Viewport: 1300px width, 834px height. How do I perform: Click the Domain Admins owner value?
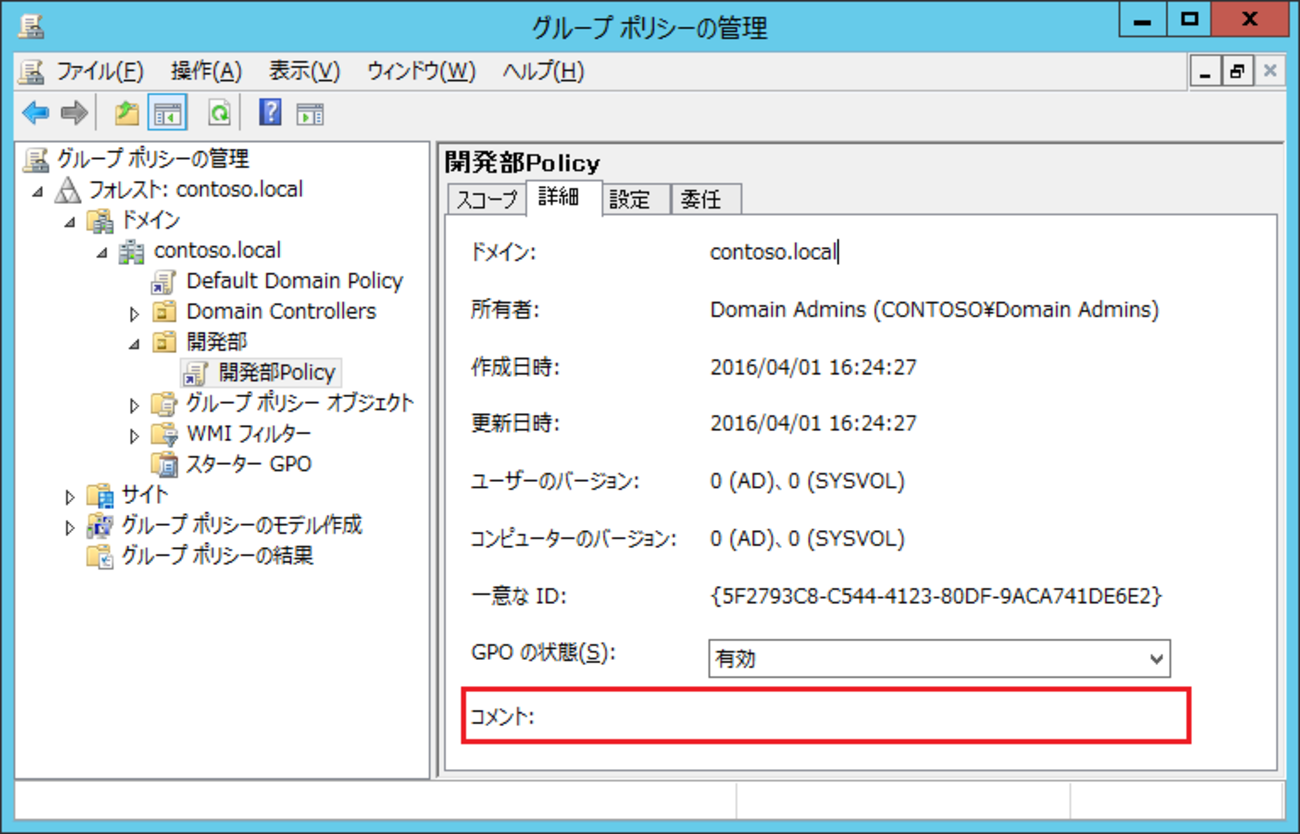tap(935, 310)
